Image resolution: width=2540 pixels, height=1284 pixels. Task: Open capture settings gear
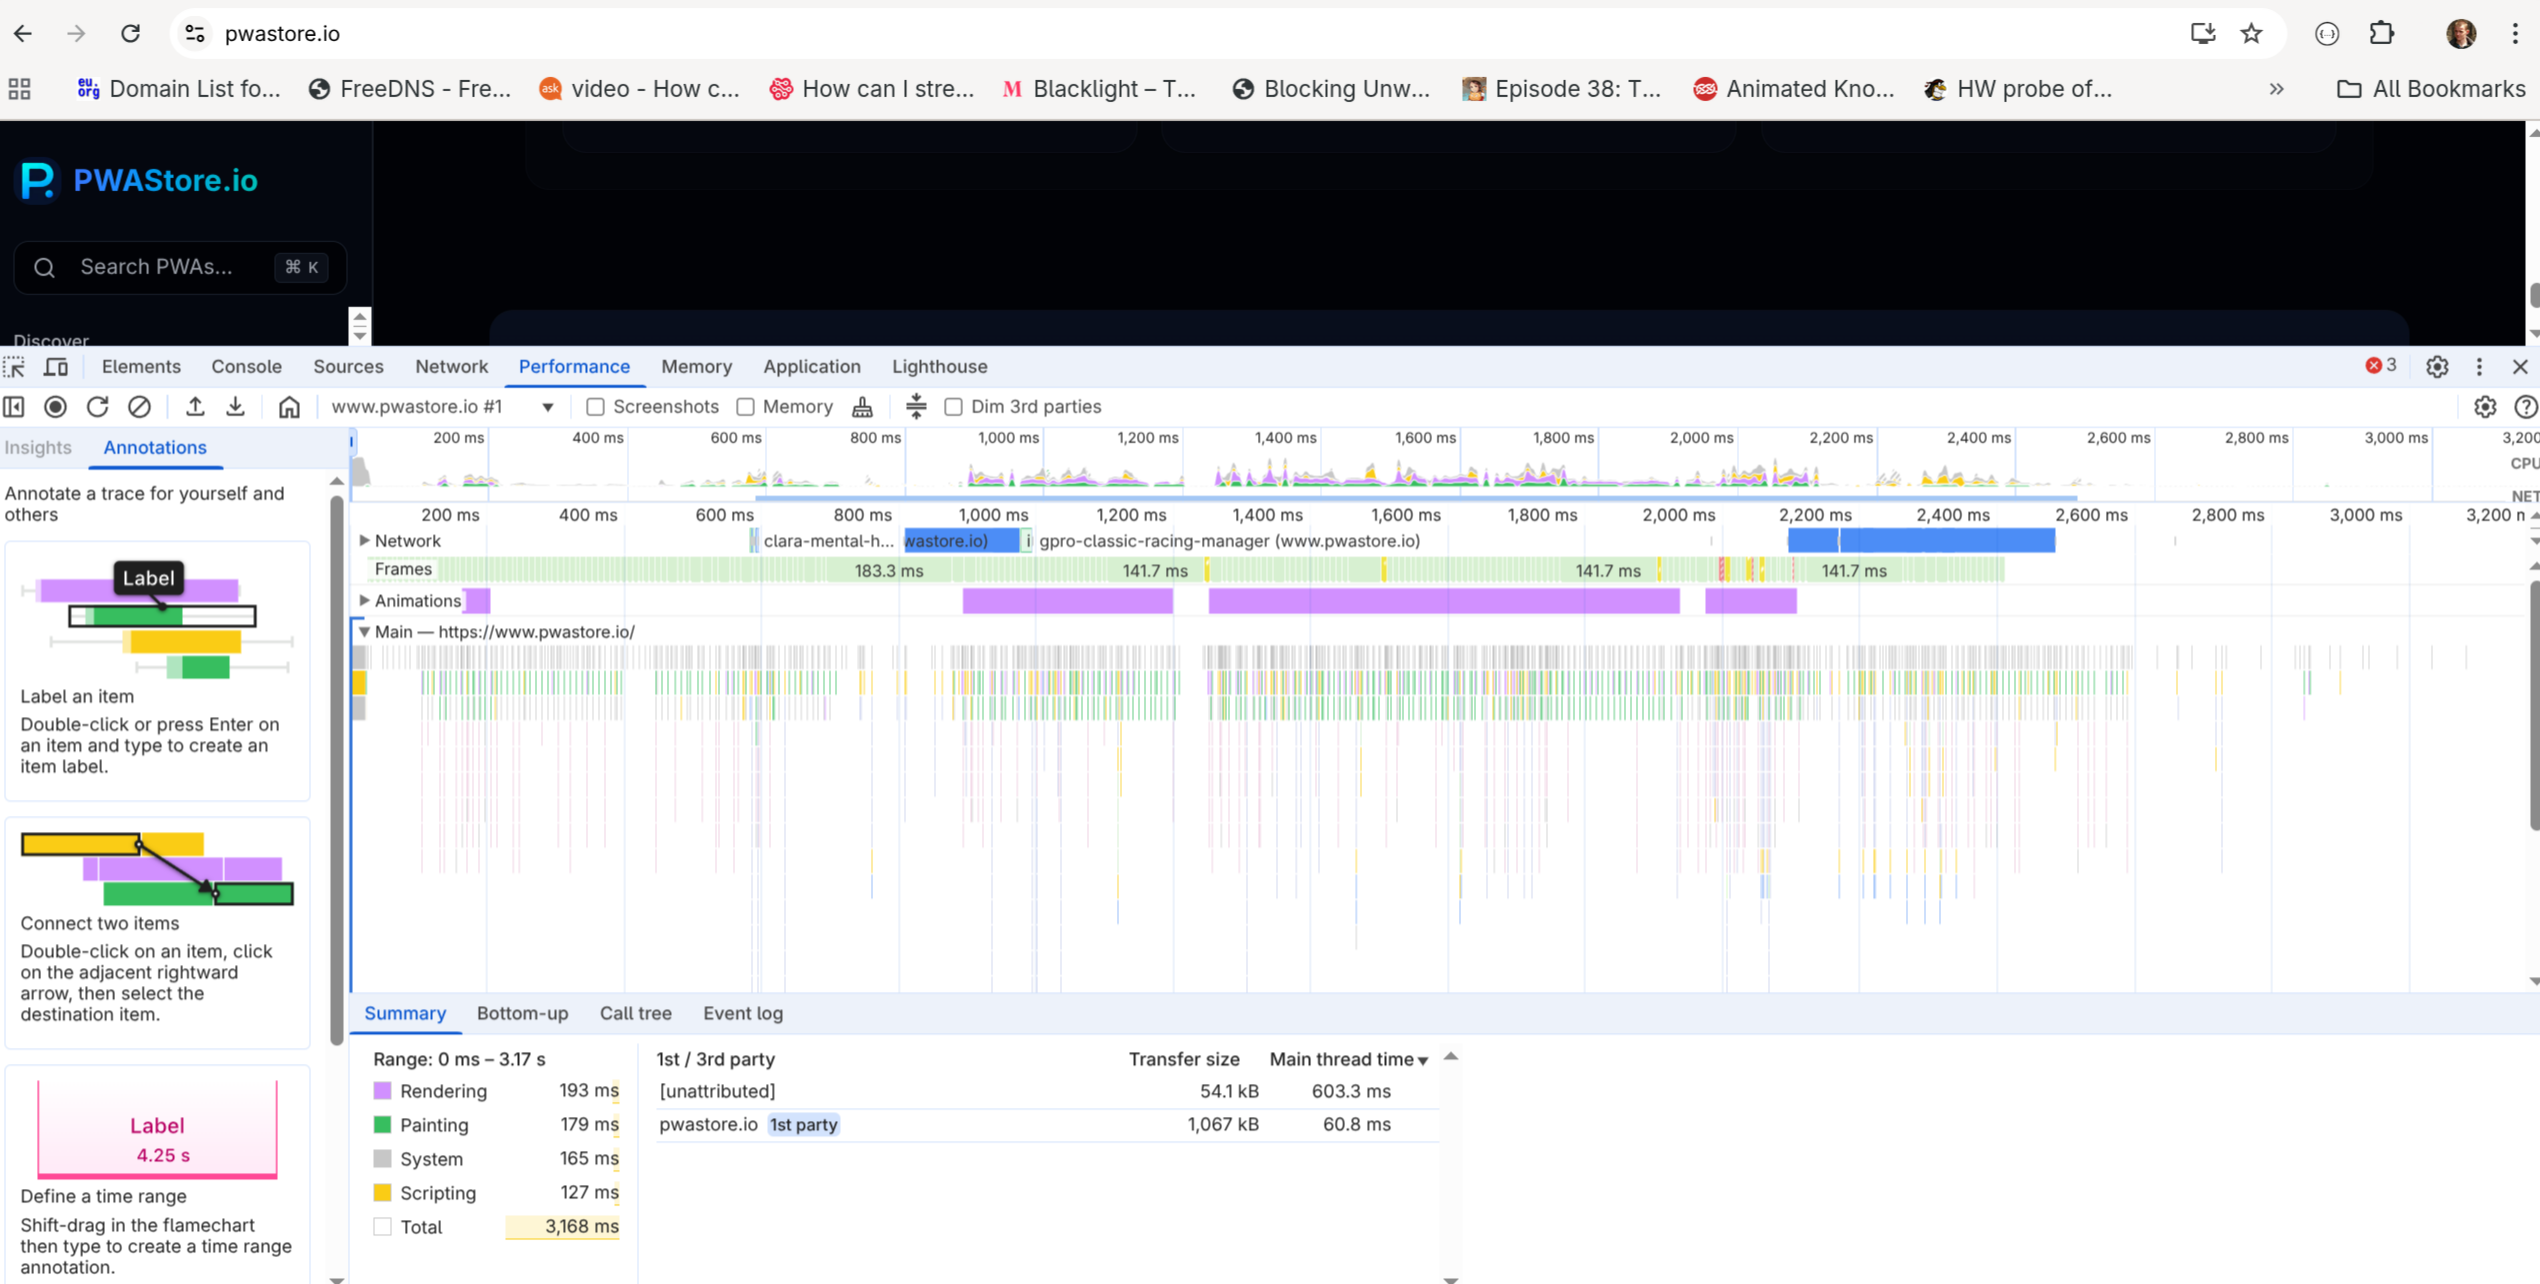click(2485, 406)
